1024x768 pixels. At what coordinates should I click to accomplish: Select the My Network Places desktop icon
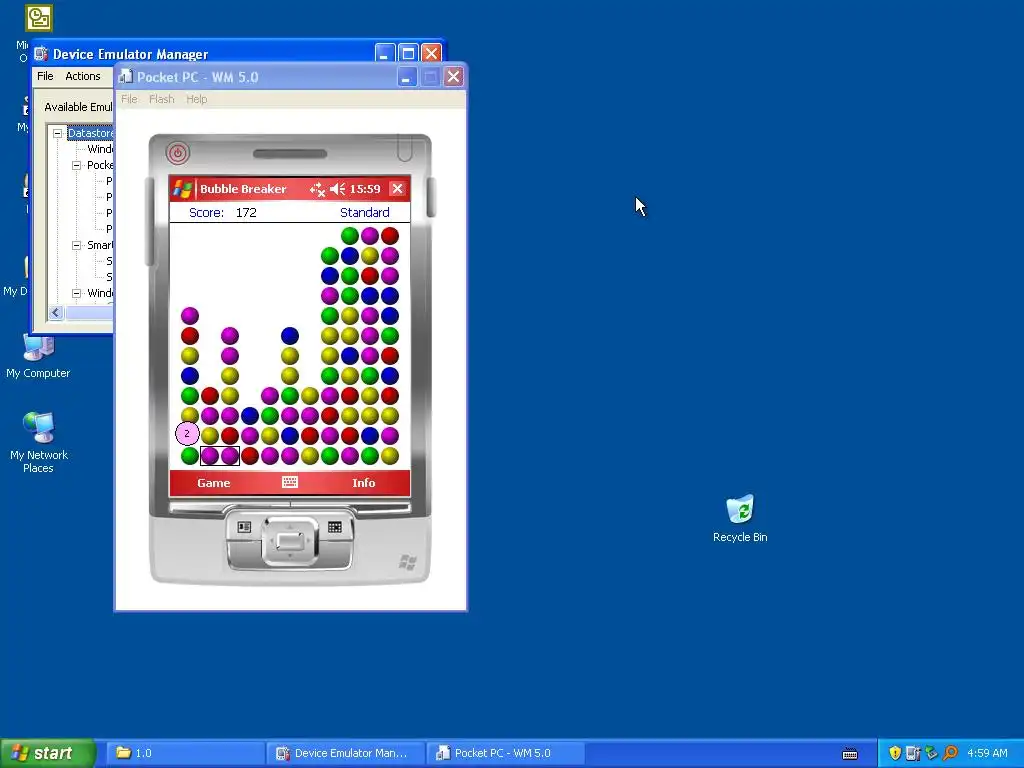(x=39, y=442)
